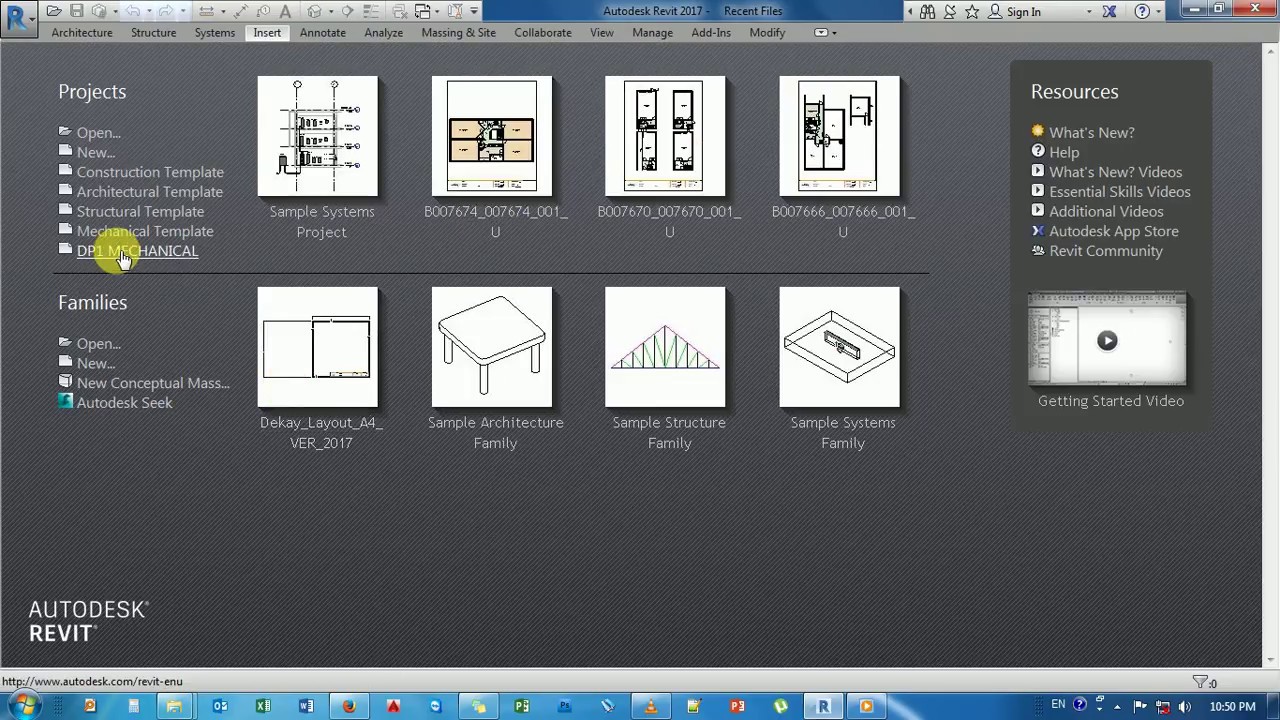The height and width of the screenshot is (720, 1280).
Task: Open Firefox from the Windows taskbar
Action: click(348, 706)
